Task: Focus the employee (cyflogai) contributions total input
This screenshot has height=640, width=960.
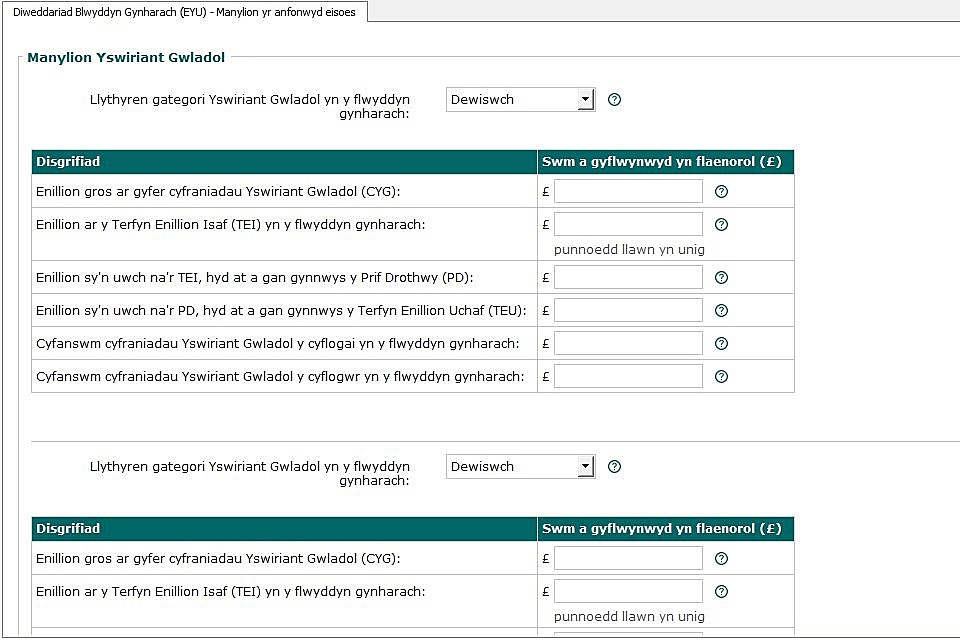Action: 628,344
